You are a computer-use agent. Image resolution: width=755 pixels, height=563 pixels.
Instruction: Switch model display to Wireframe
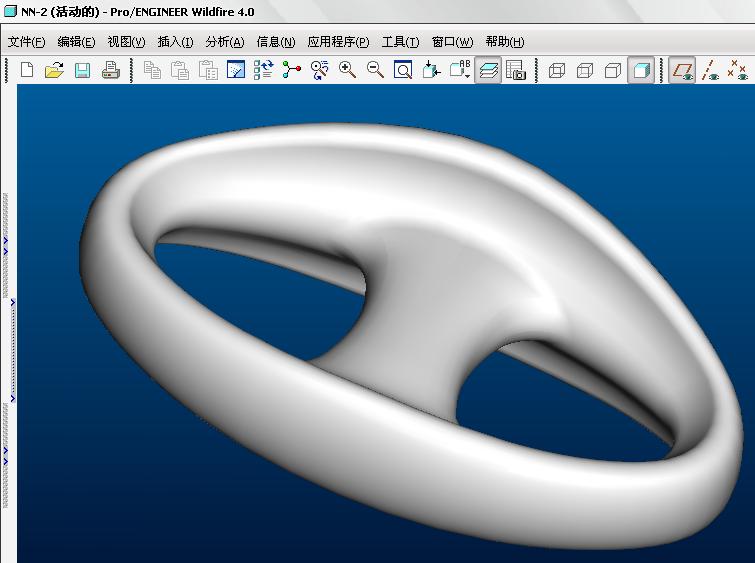point(557,71)
